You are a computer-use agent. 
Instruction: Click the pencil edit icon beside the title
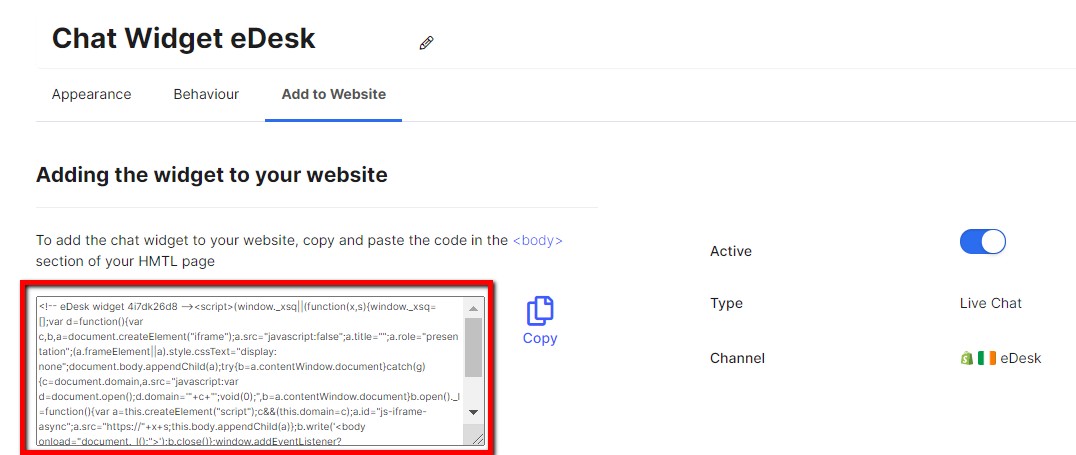426,43
